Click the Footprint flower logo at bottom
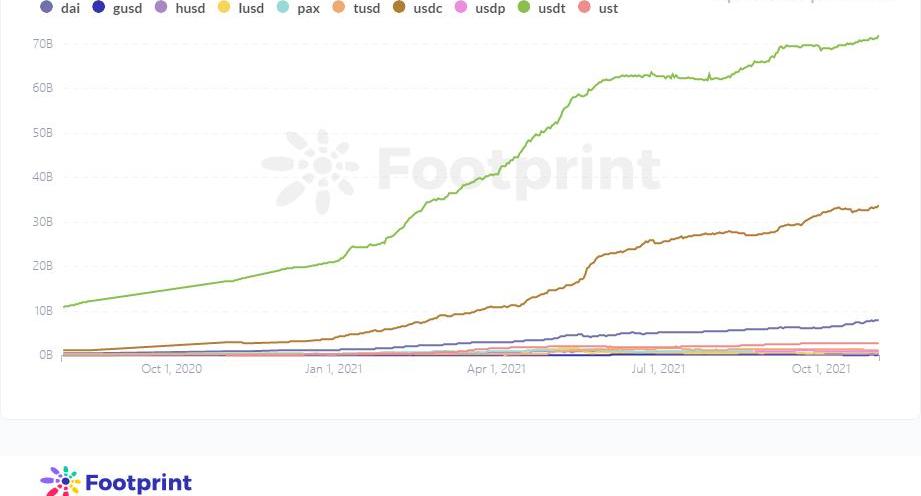 pos(61,482)
